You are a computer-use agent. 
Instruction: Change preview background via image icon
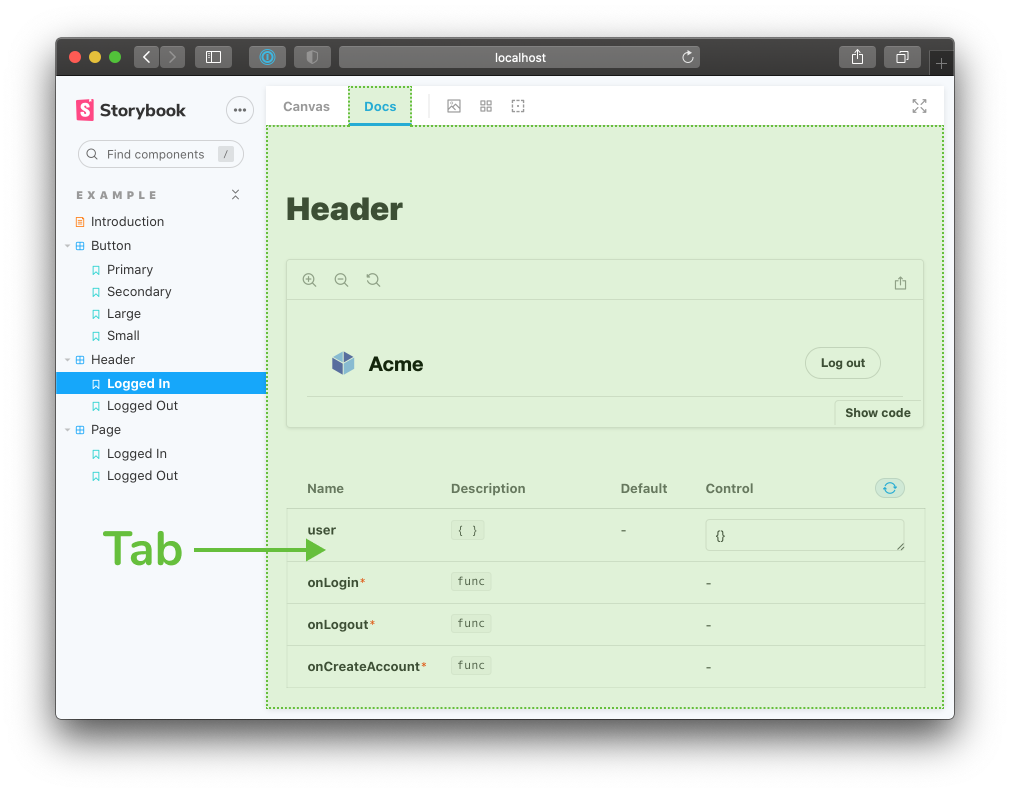point(454,106)
